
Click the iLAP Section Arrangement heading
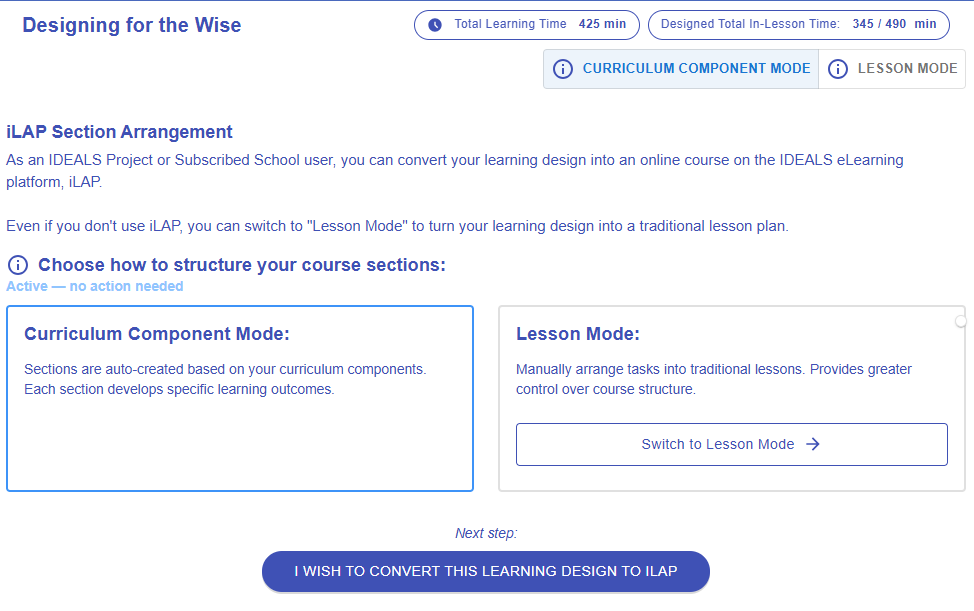119,132
